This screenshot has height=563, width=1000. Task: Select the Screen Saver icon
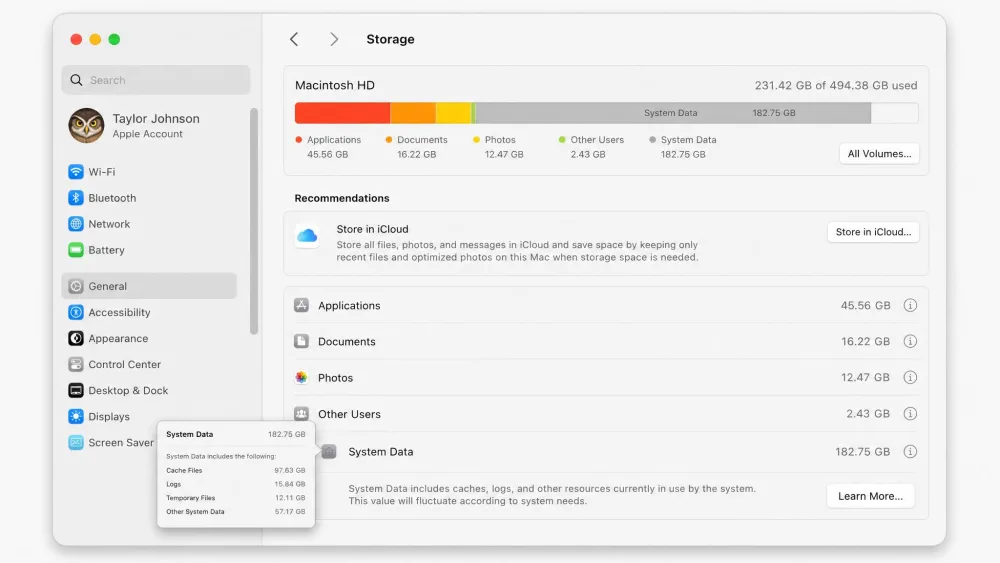76,442
